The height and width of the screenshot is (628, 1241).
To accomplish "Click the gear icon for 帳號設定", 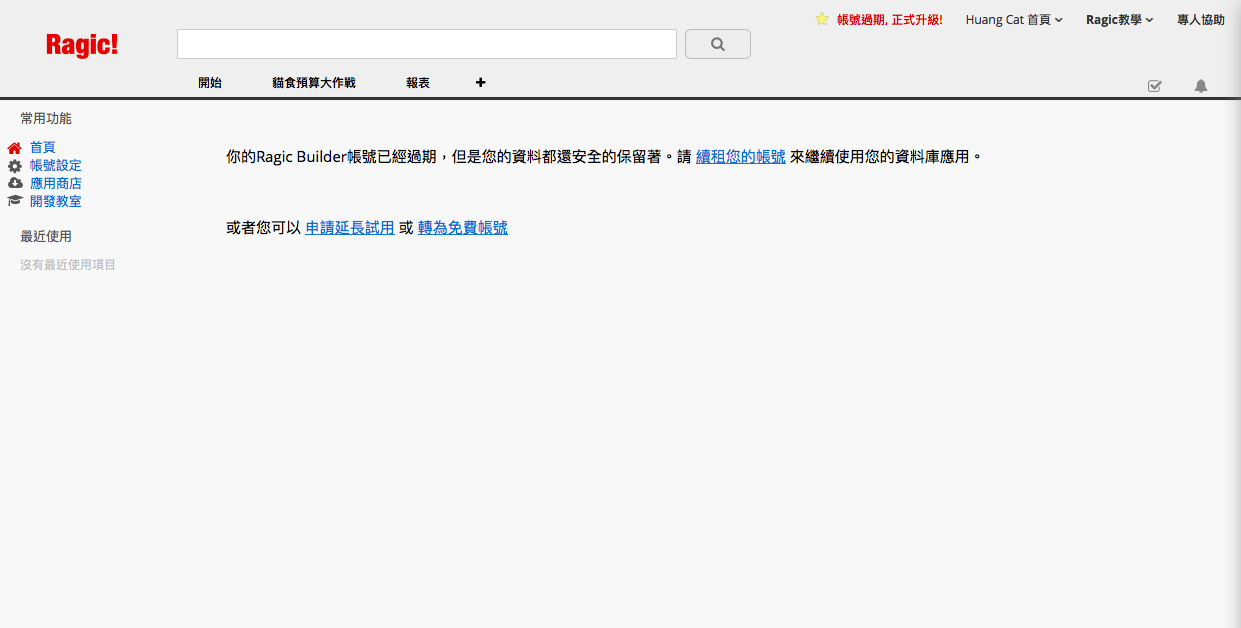I will pyautogui.click(x=14, y=166).
